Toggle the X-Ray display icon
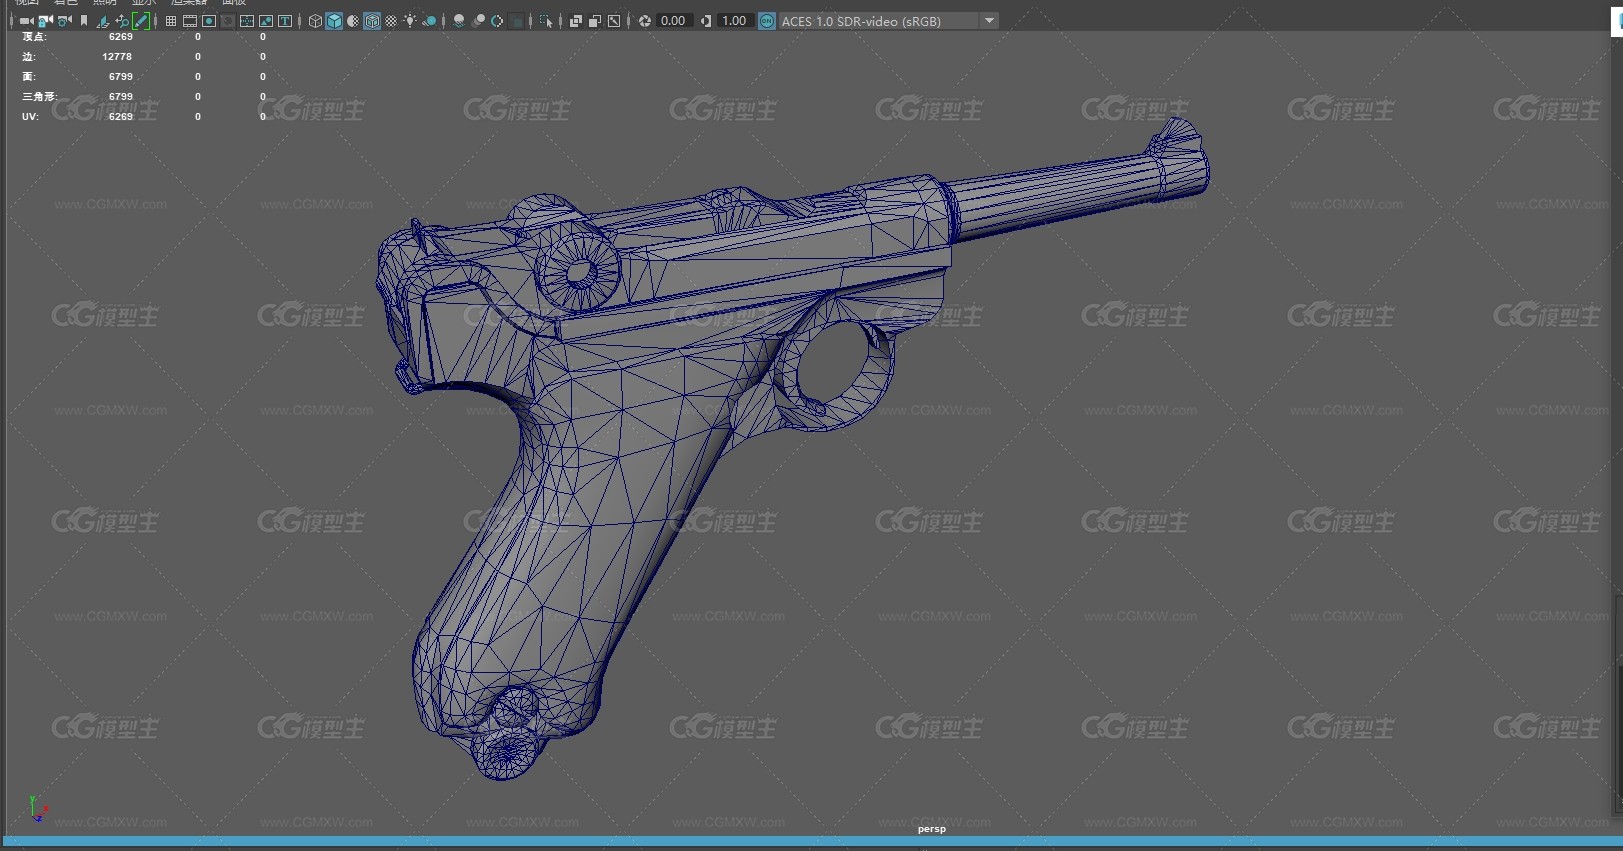The width and height of the screenshot is (1623, 851). [576, 21]
